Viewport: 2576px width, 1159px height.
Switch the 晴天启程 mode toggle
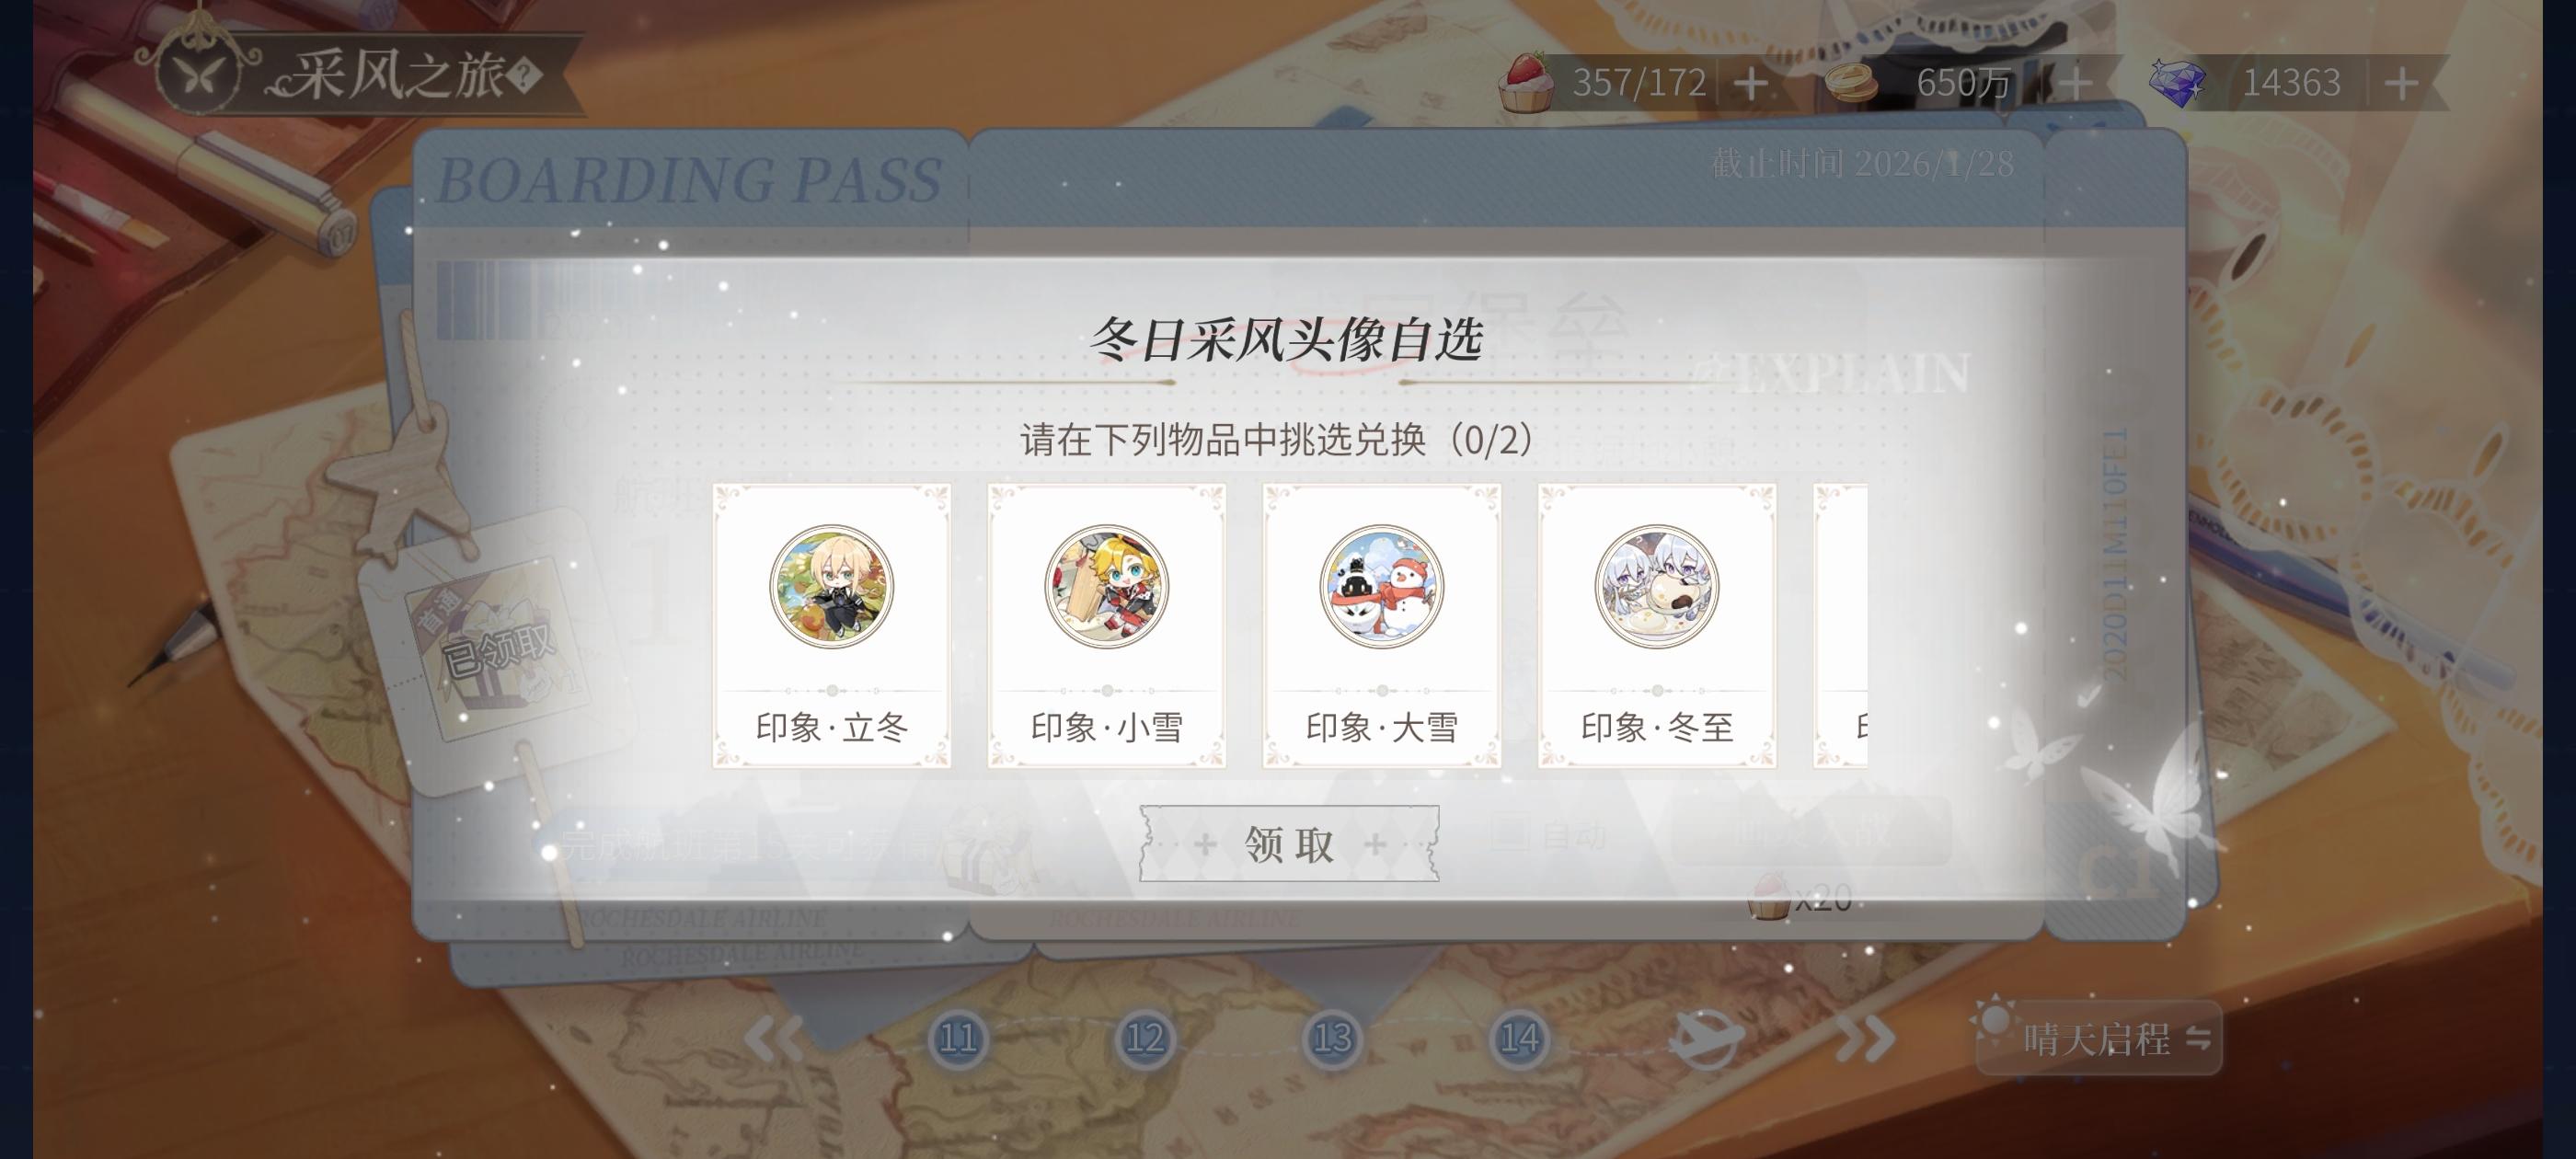pyautogui.click(x=2099, y=1039)
